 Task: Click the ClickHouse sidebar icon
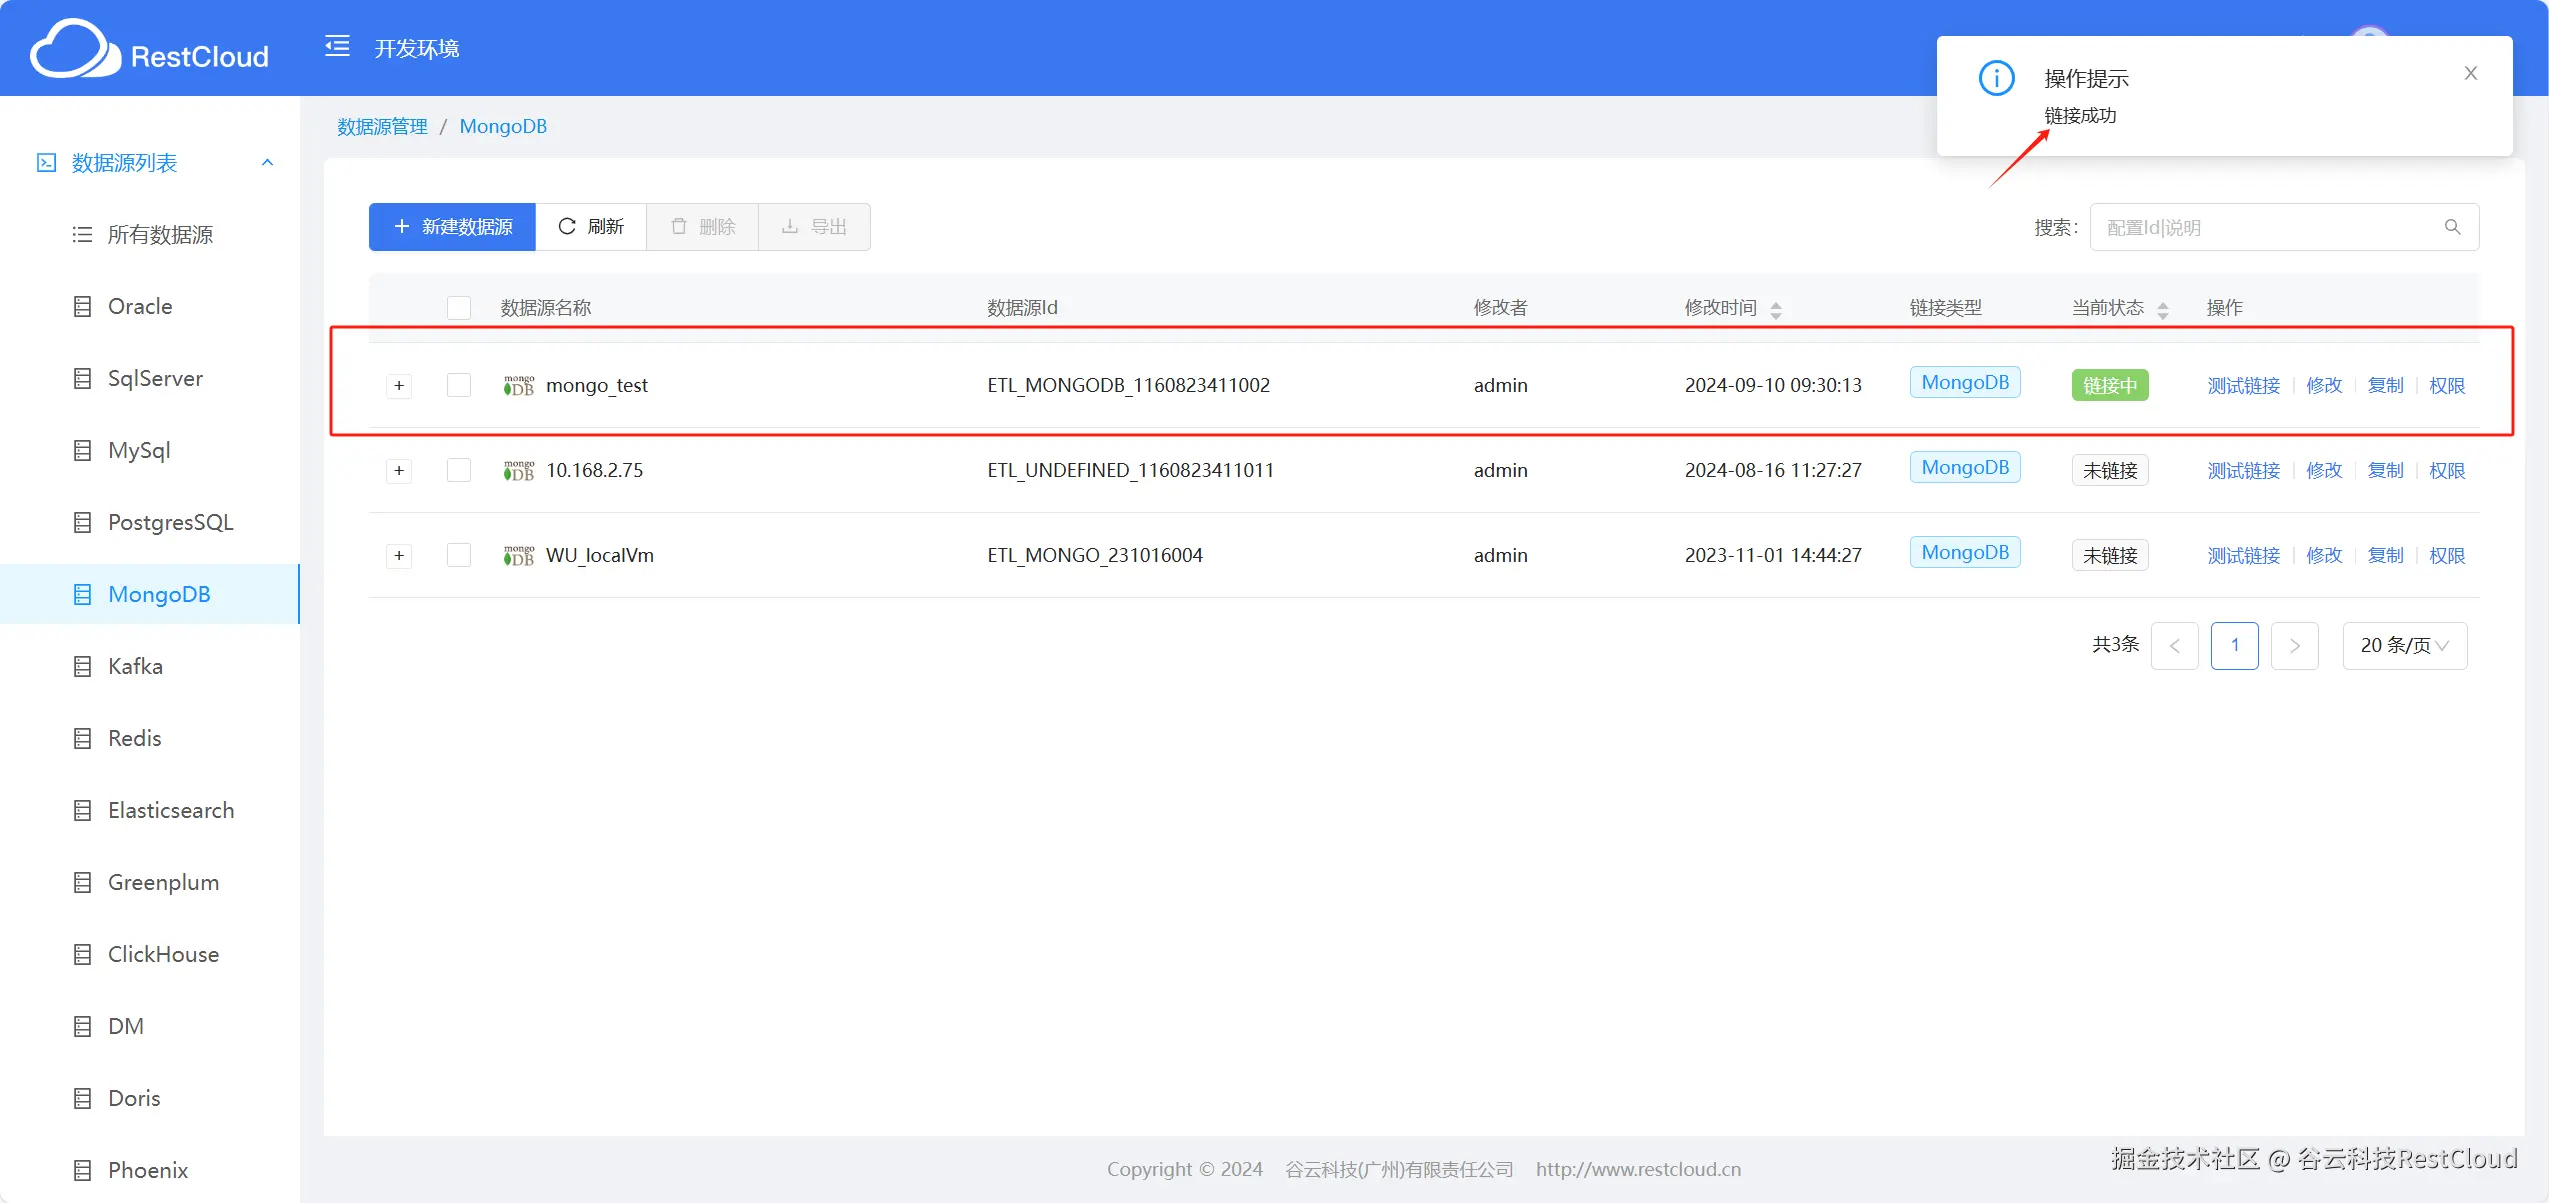pyautogui.click(x=83, y=954)
